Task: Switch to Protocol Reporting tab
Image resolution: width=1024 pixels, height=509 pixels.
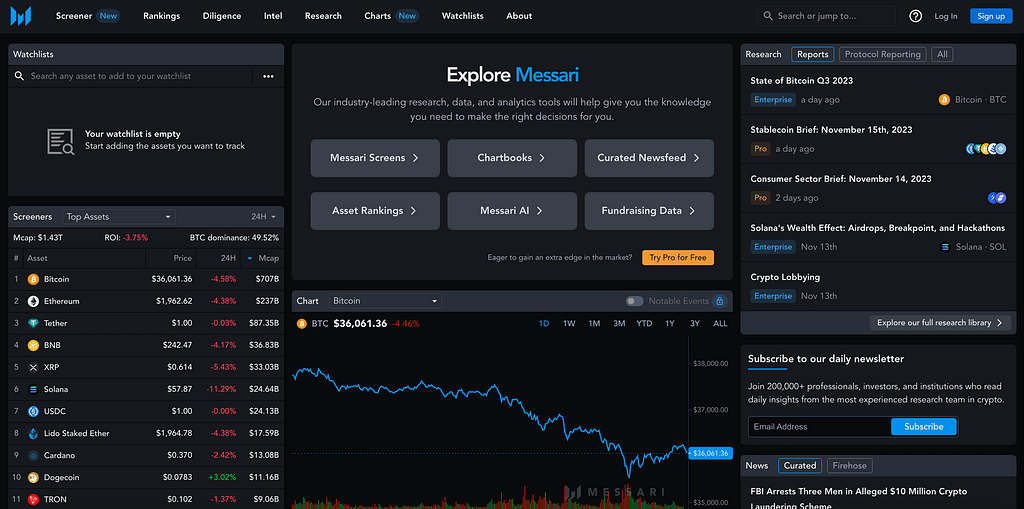Action: tap(882, 54)
